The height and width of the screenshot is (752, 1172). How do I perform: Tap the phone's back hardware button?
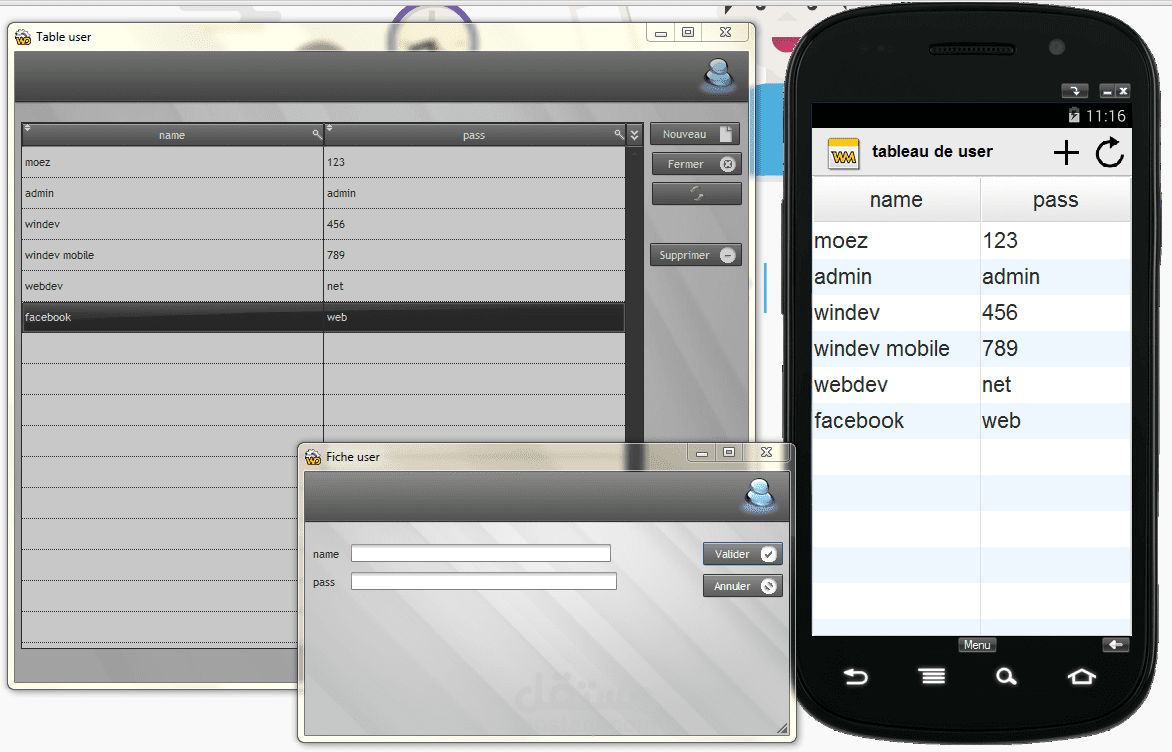pyautogui.click(x=856, y=677)
